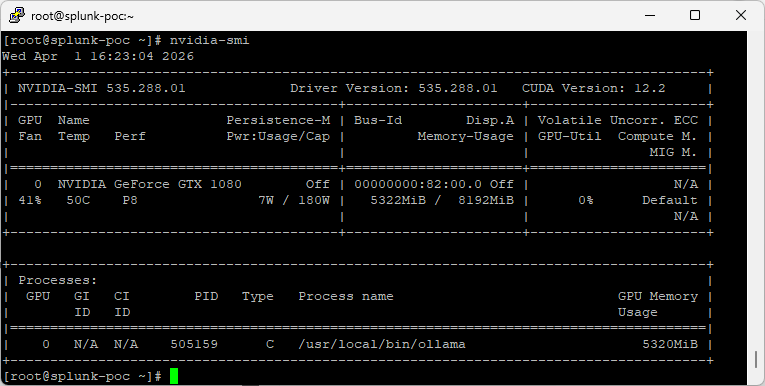
Task: Click the MIG M. header
Action: pyautogui.click(x=674, y=152)
